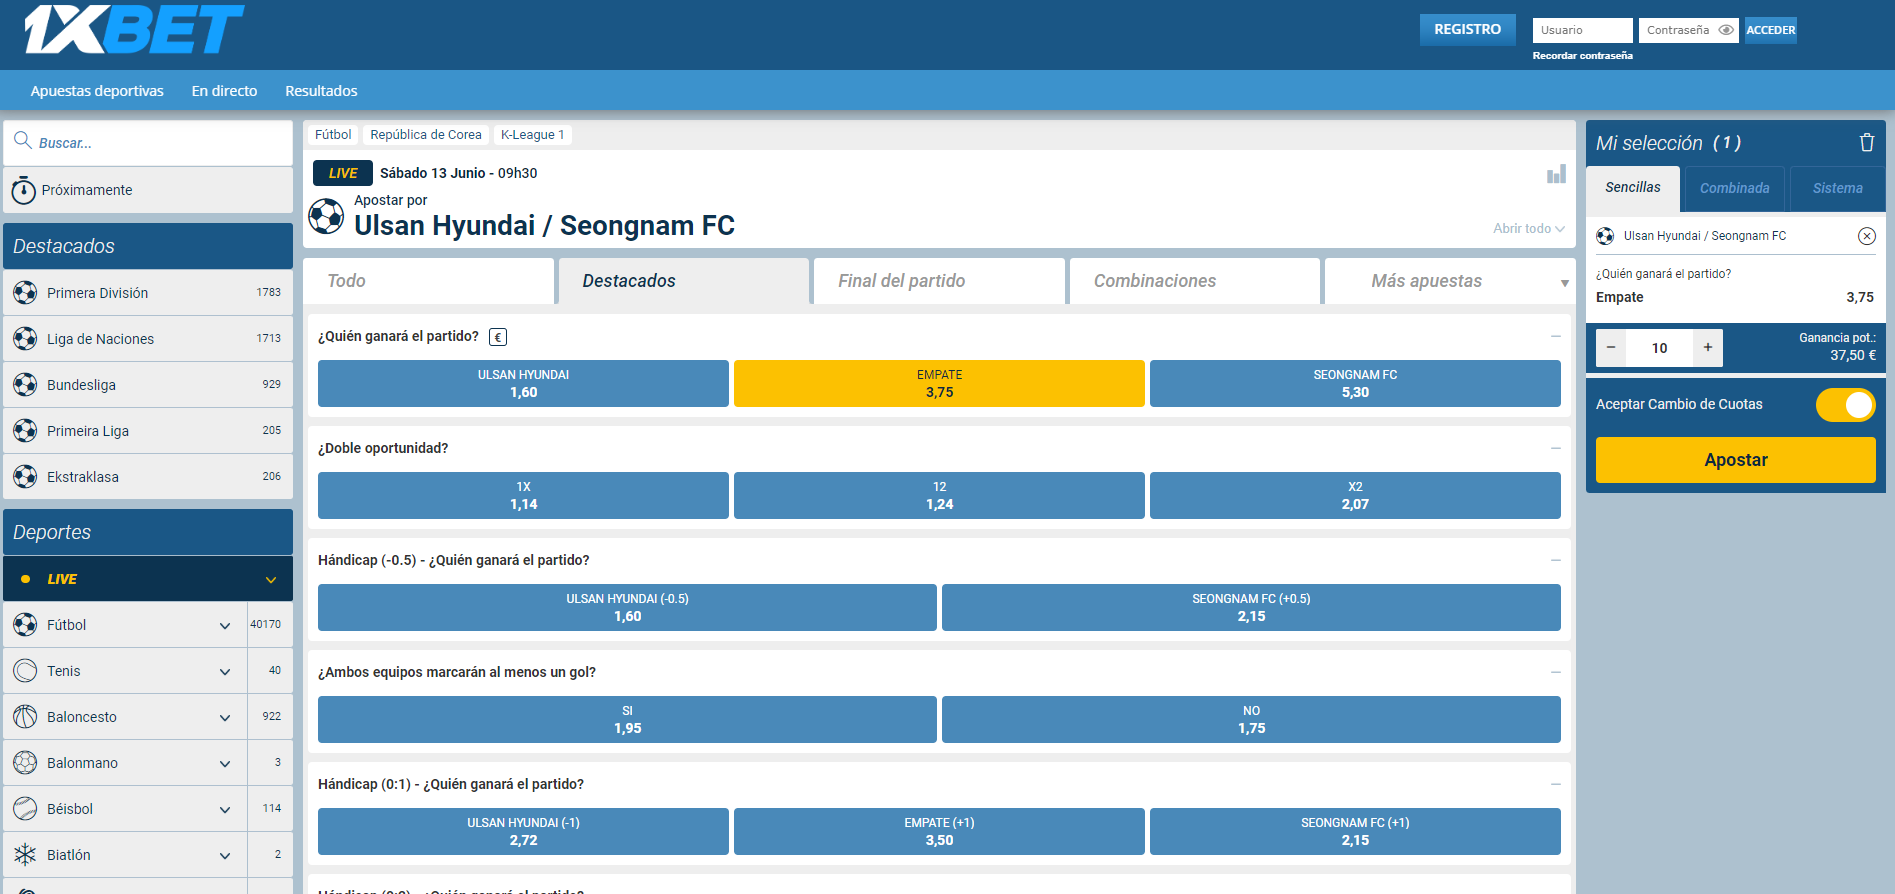Open the Más apuestas dropdown
Viewport: 1895px width, 894px height.
coord(1448,281)
